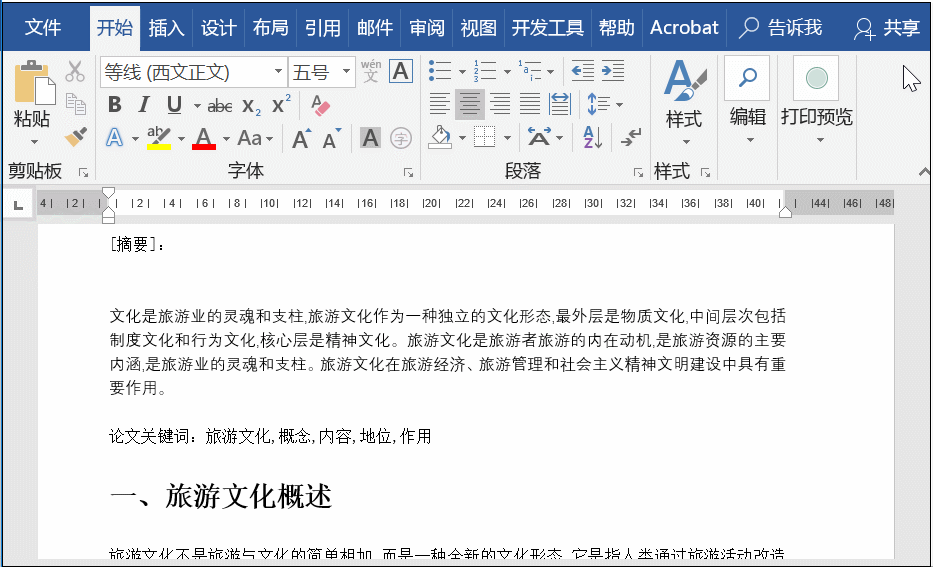
Task: Switch to 开发工具 tab
Action: (x=547, y=27)
